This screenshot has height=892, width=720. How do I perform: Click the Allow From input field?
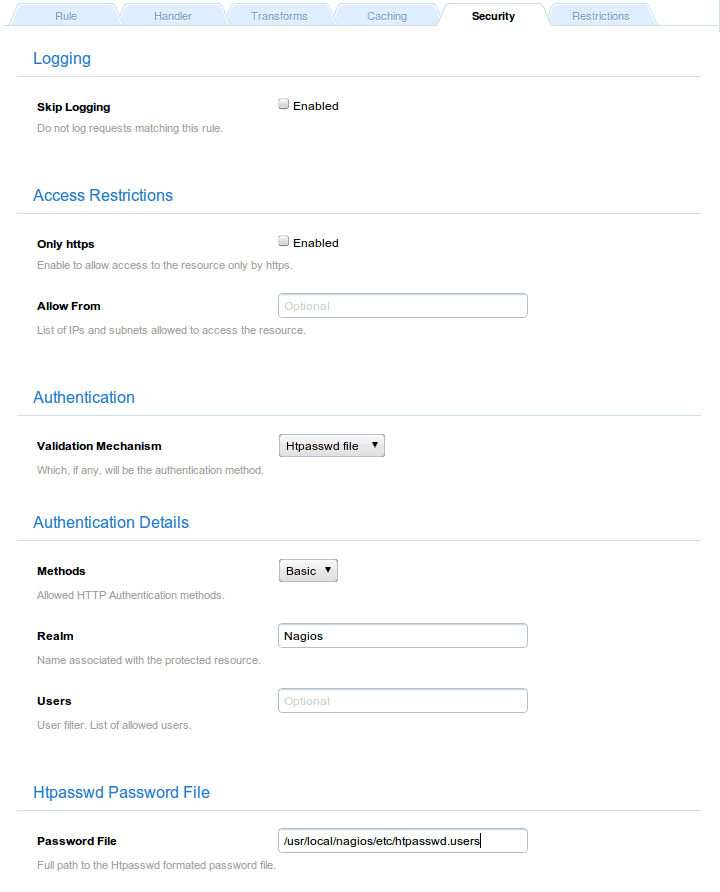click(x=402, y=306)
